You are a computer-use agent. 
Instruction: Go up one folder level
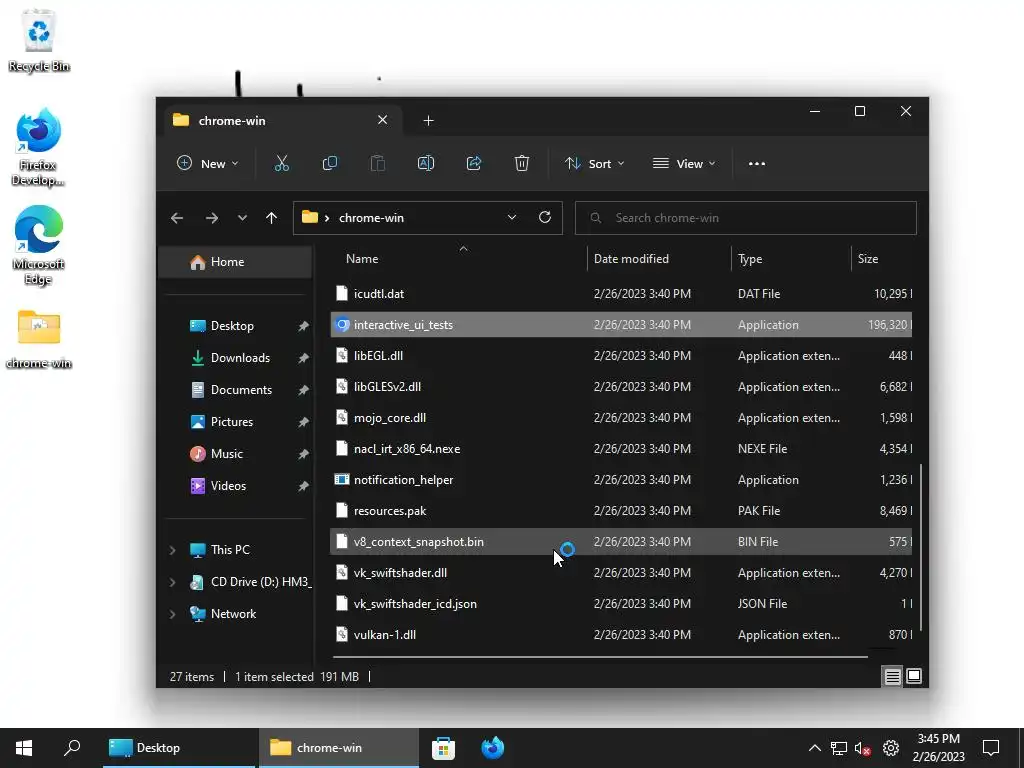coord(271,218)
